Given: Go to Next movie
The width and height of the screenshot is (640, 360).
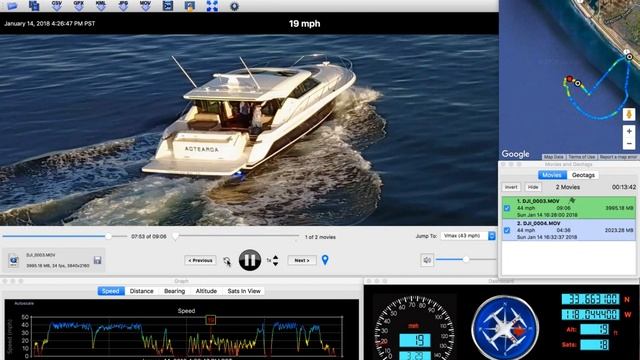Looking at the screenshot, I should [302, 260].
